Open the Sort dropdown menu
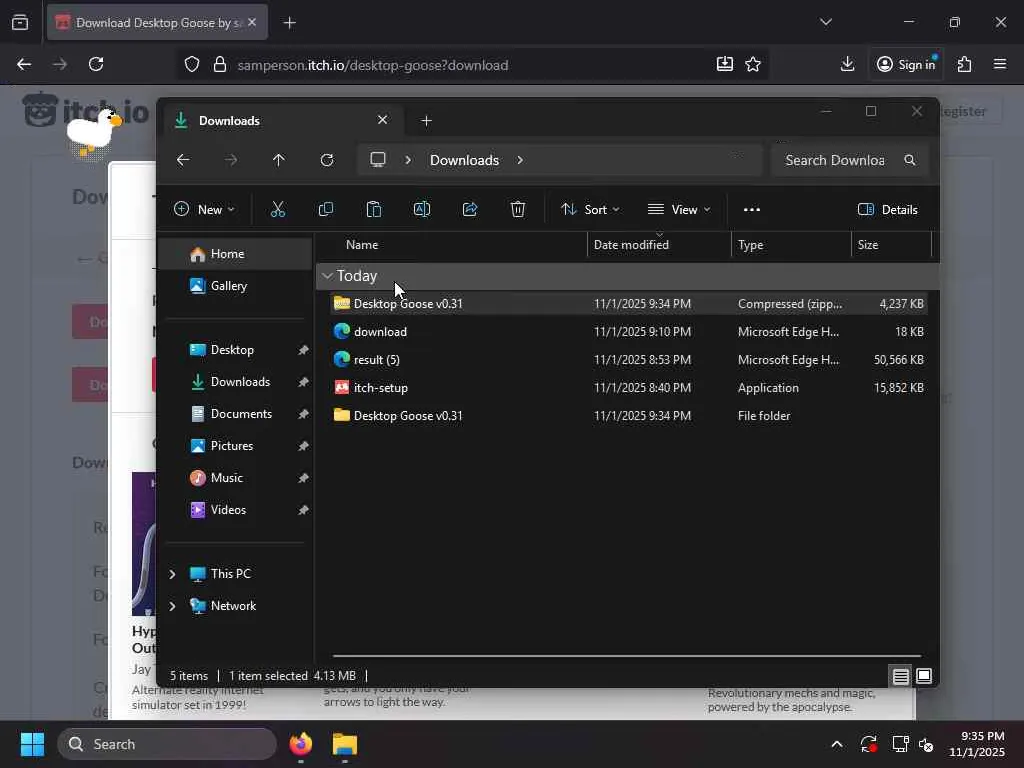This screenshot has height=768, width=1024. click(590, 210)
